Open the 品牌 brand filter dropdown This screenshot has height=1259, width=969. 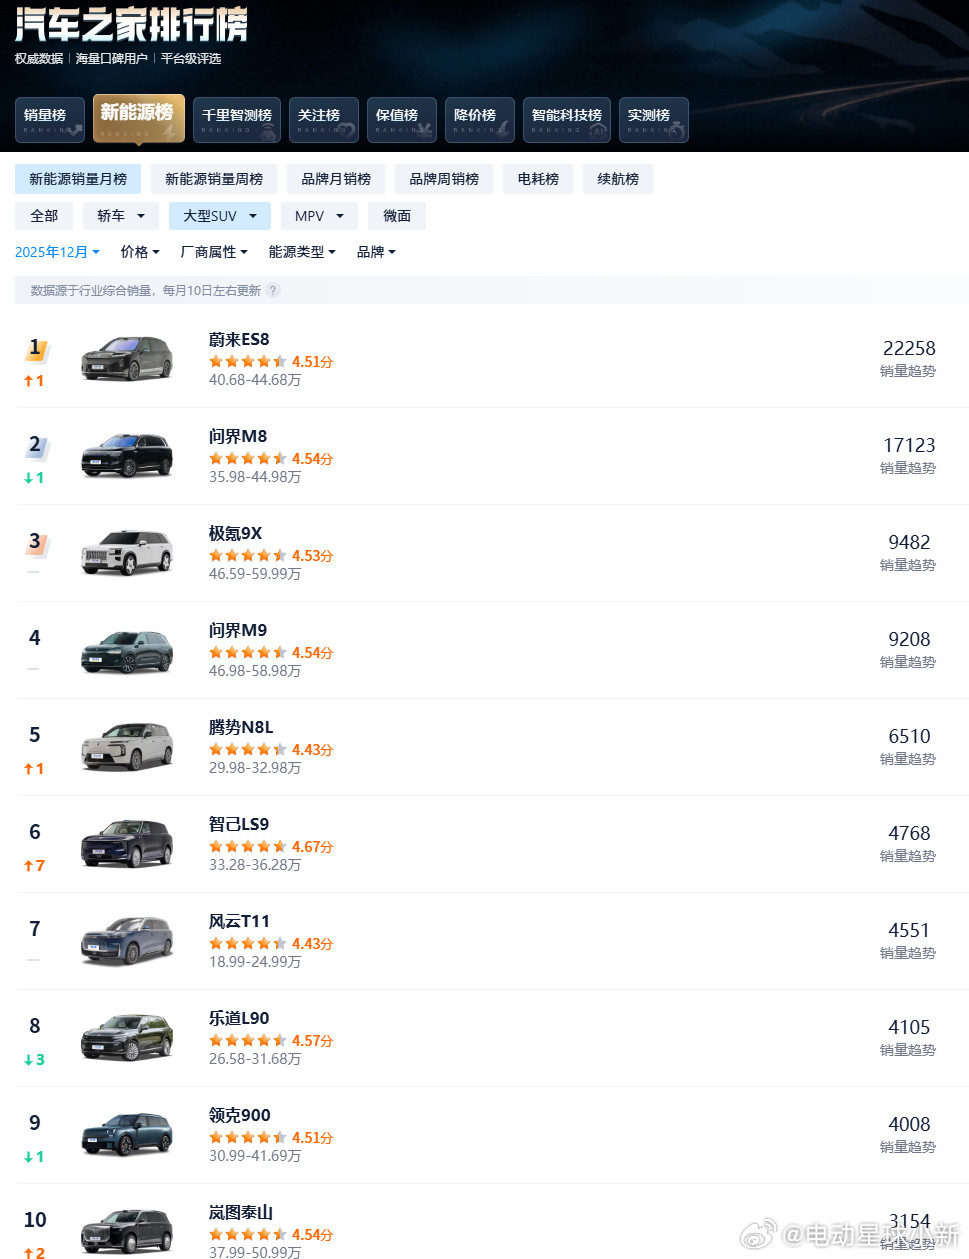tap(375, 251)
